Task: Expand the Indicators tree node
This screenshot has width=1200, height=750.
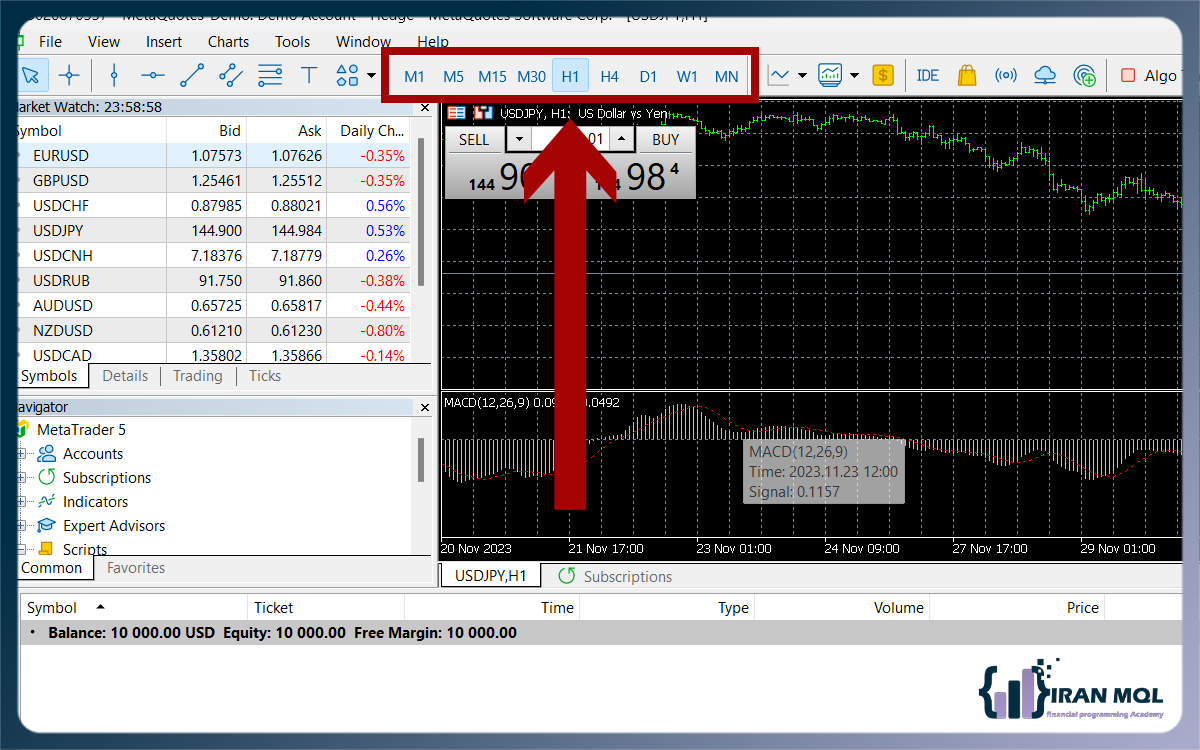Action: pyautogui.click(x=21, y=502)
